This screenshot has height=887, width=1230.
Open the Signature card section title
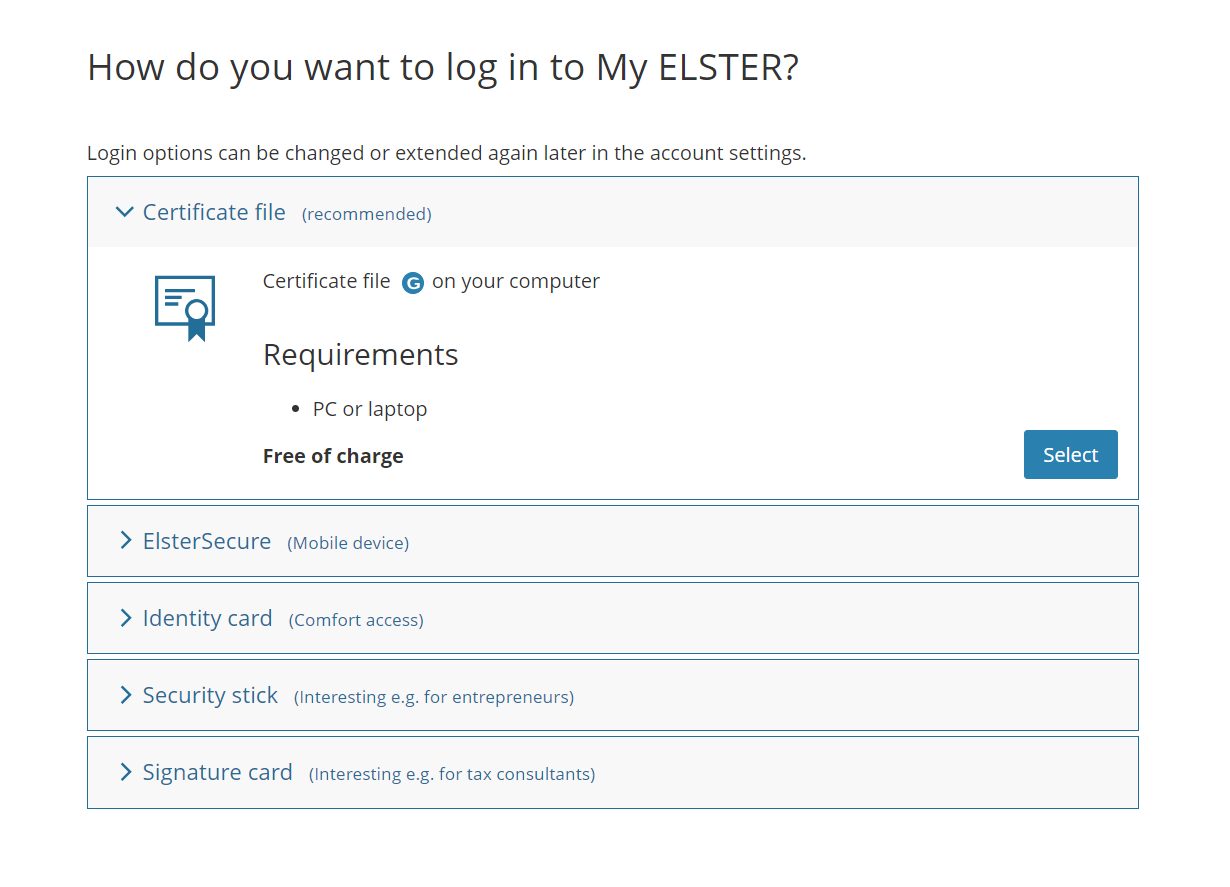[x=217, y=772]
